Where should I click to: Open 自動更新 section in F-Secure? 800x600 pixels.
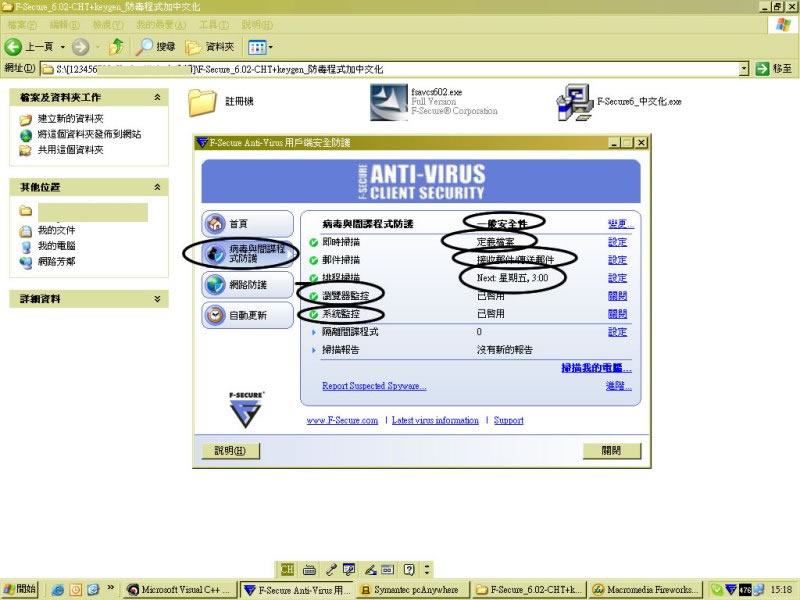pos(247,315)
